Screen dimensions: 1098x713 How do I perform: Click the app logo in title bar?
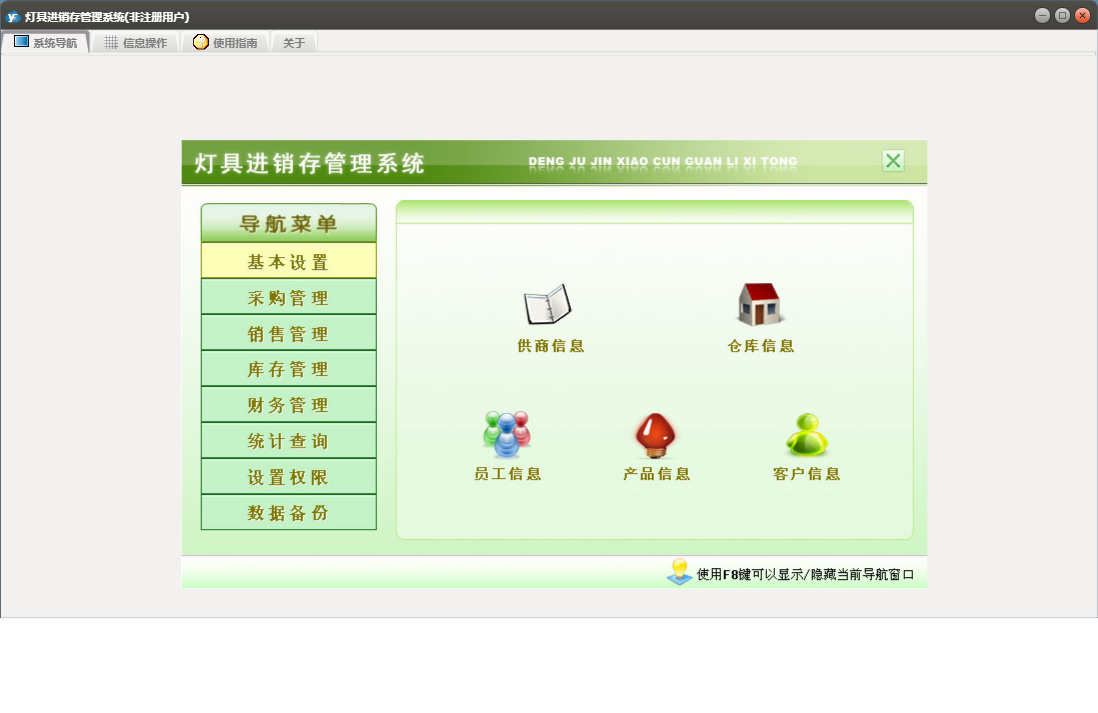point(13,16)
